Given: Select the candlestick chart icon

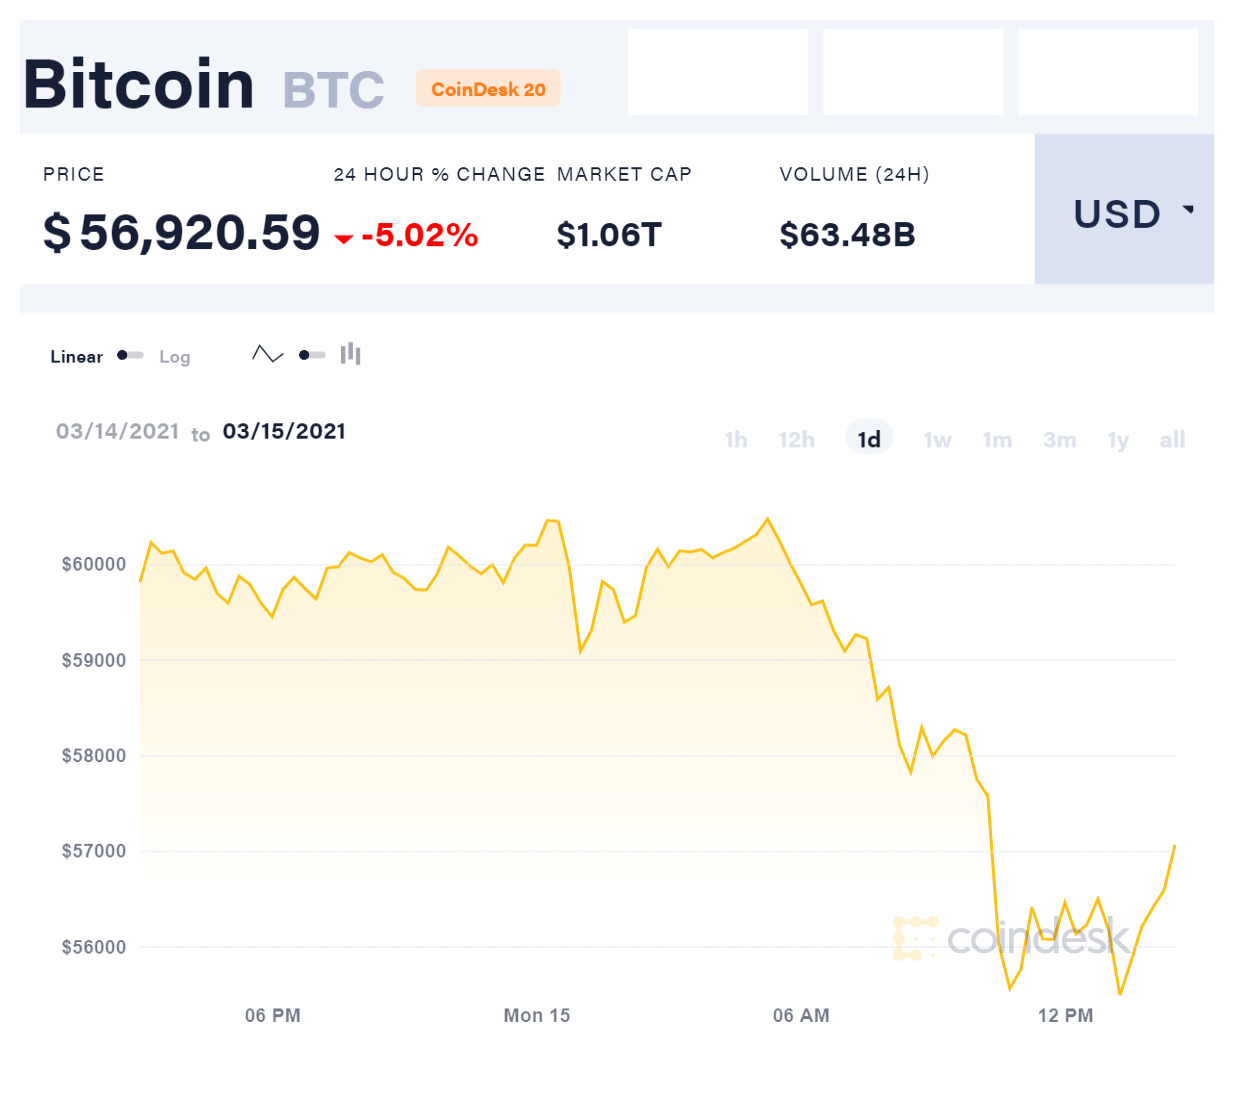Looking at the screenshot, I should (x=350, y=354).
